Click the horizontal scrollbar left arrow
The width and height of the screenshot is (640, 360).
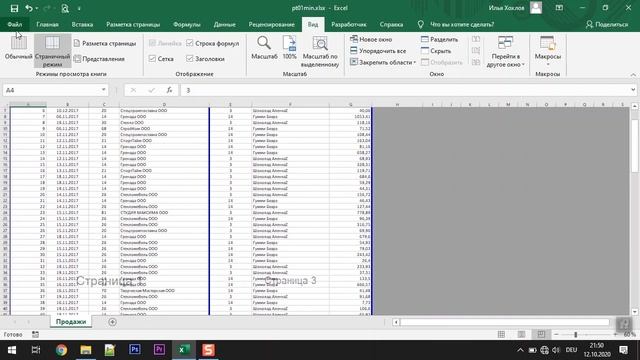(x=396, y=322)
